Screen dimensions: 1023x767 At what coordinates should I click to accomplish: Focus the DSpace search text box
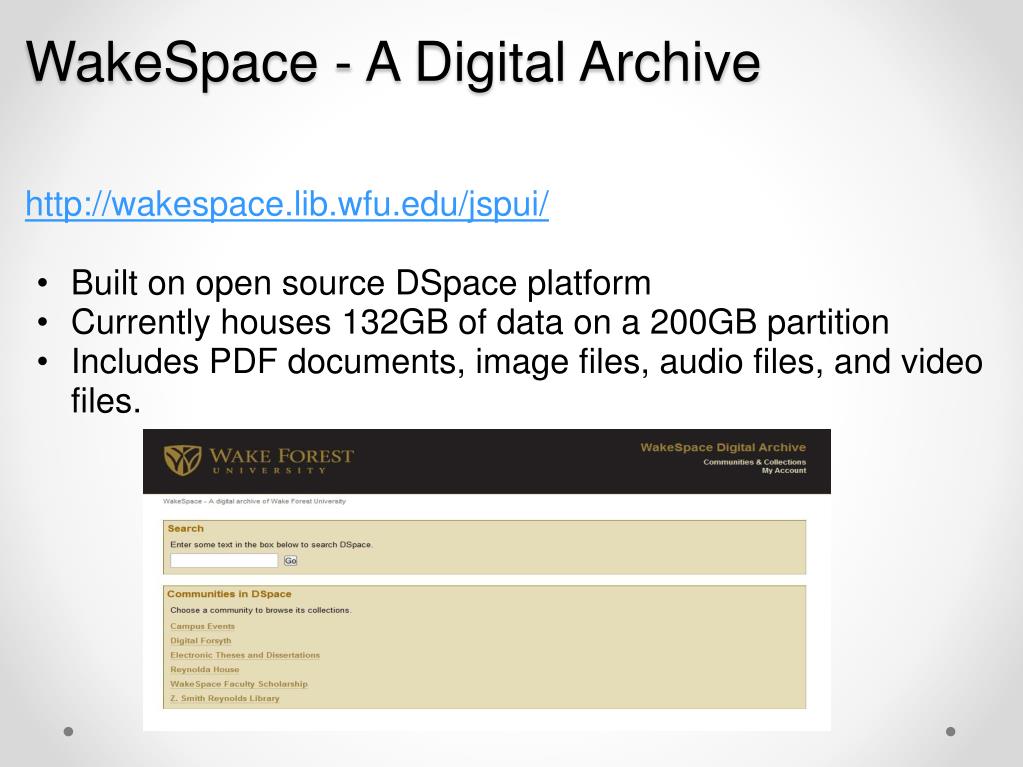(x=224, y=560)
